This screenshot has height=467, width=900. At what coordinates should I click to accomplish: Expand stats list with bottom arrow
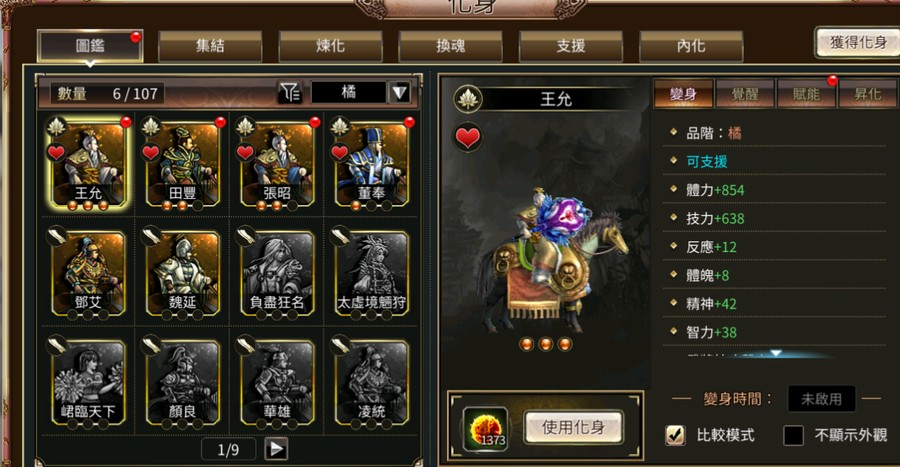coord(776,353)
